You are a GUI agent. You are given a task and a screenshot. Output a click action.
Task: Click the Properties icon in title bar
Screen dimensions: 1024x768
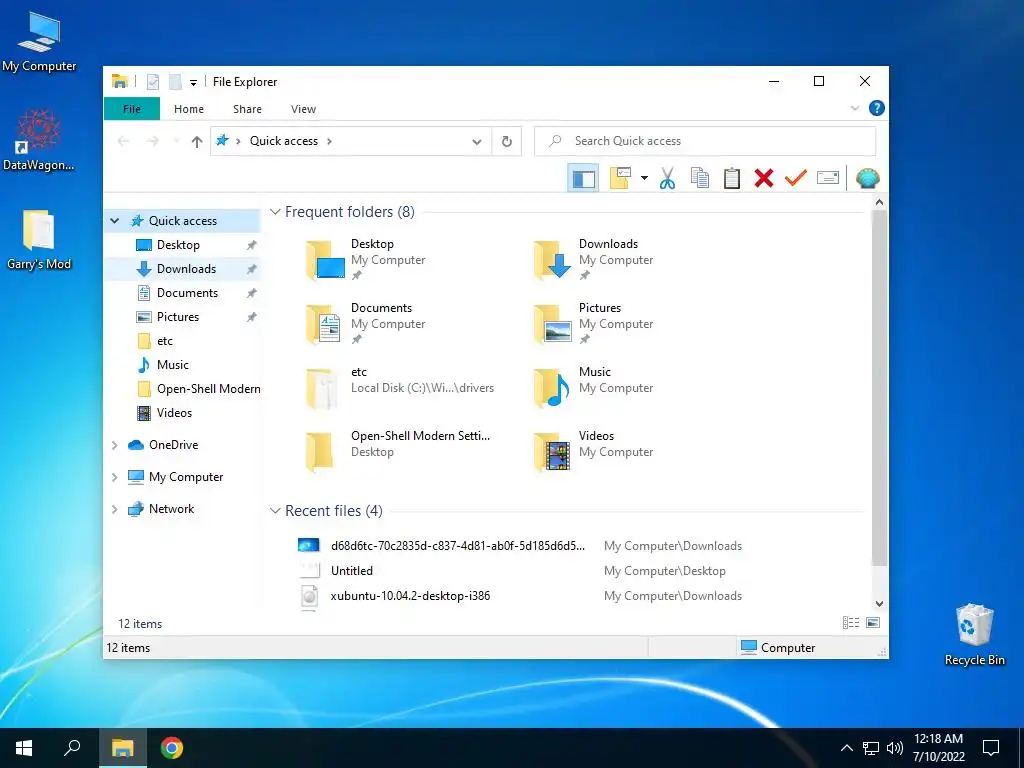[153, 82]
